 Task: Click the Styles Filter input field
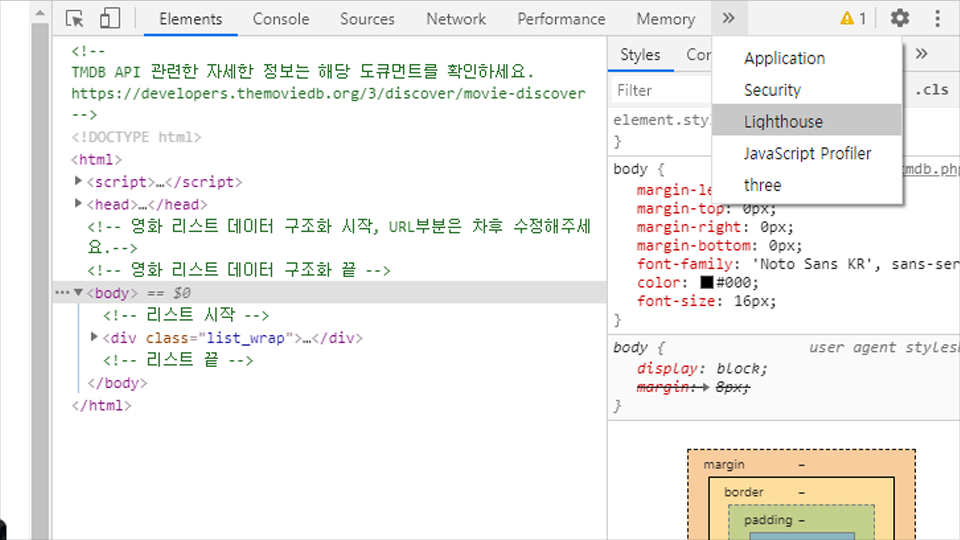[662, 90]
